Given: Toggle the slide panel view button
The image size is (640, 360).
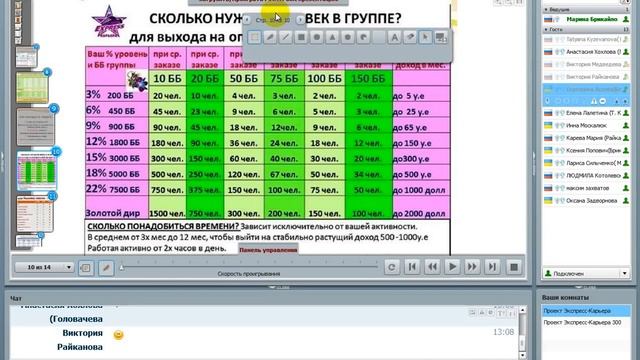Looking at the screenshot, I should tap(86, 268).
